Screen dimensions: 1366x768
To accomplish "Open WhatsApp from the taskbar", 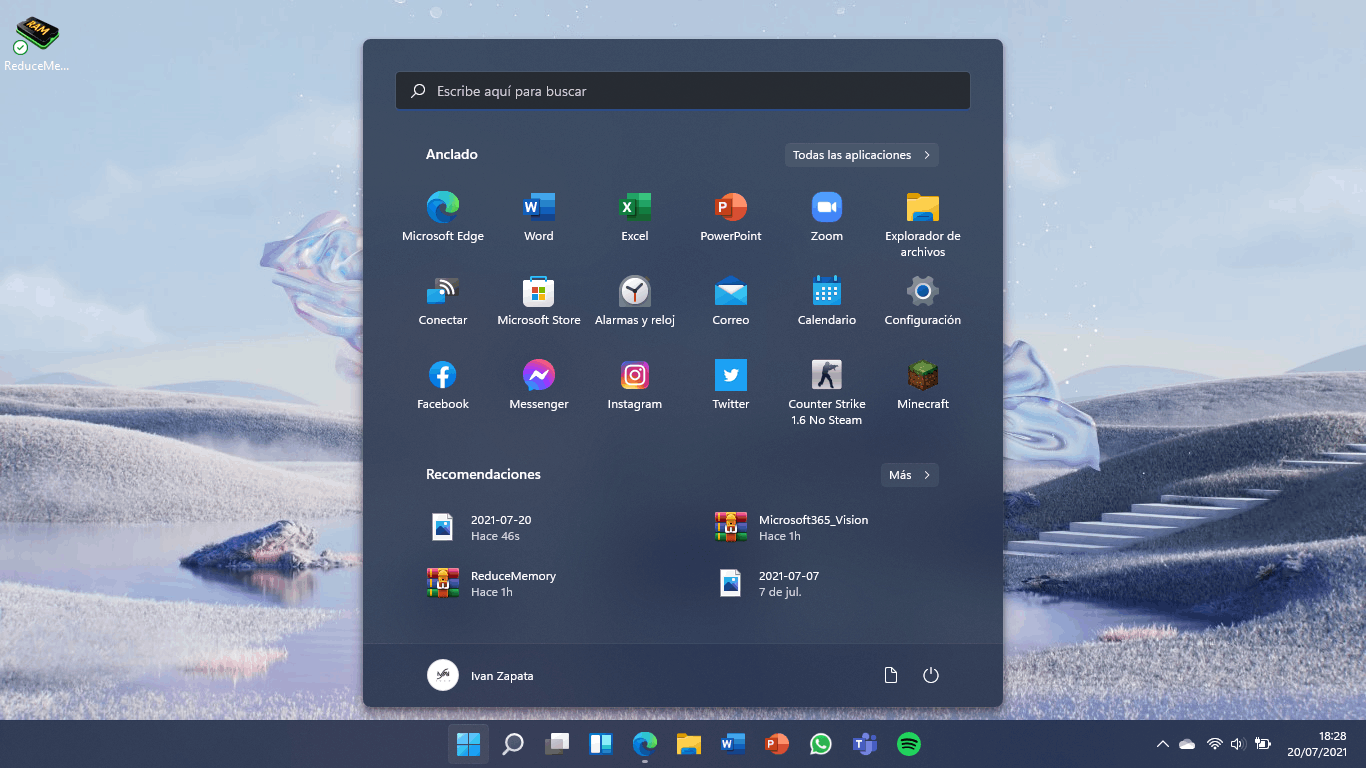I will point(821,744).
